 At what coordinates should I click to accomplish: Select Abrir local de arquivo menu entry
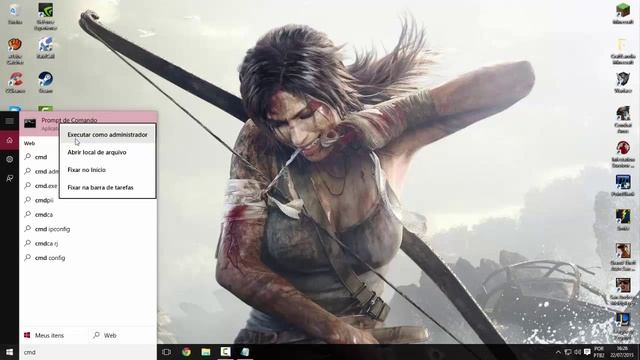click(x=97, y=152)
